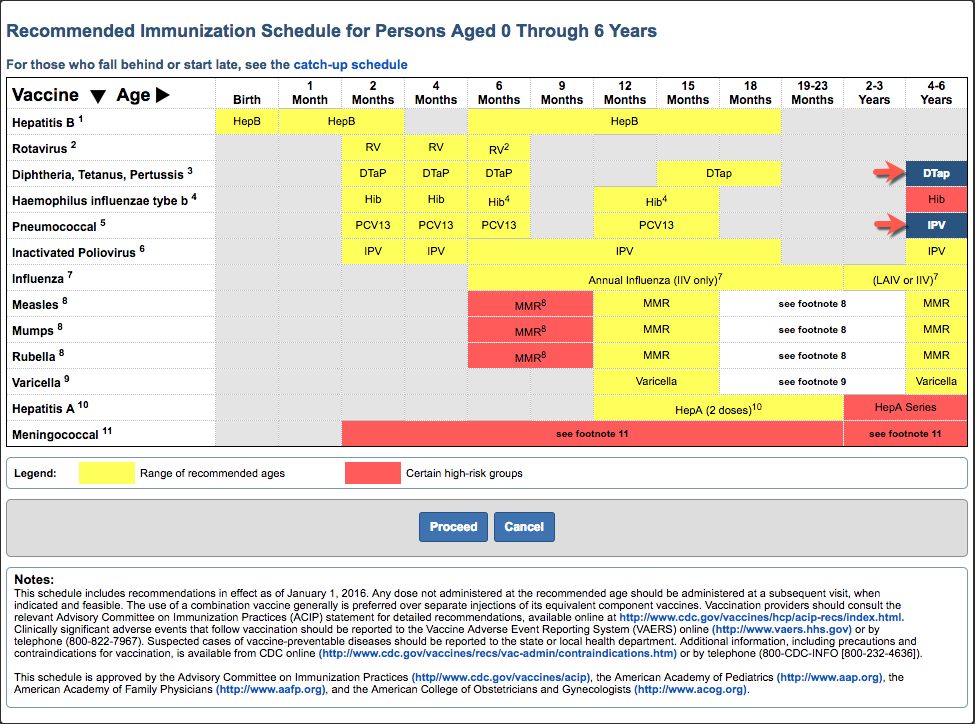Select the Varicella cell under 12 Months

tap(656, 381)
